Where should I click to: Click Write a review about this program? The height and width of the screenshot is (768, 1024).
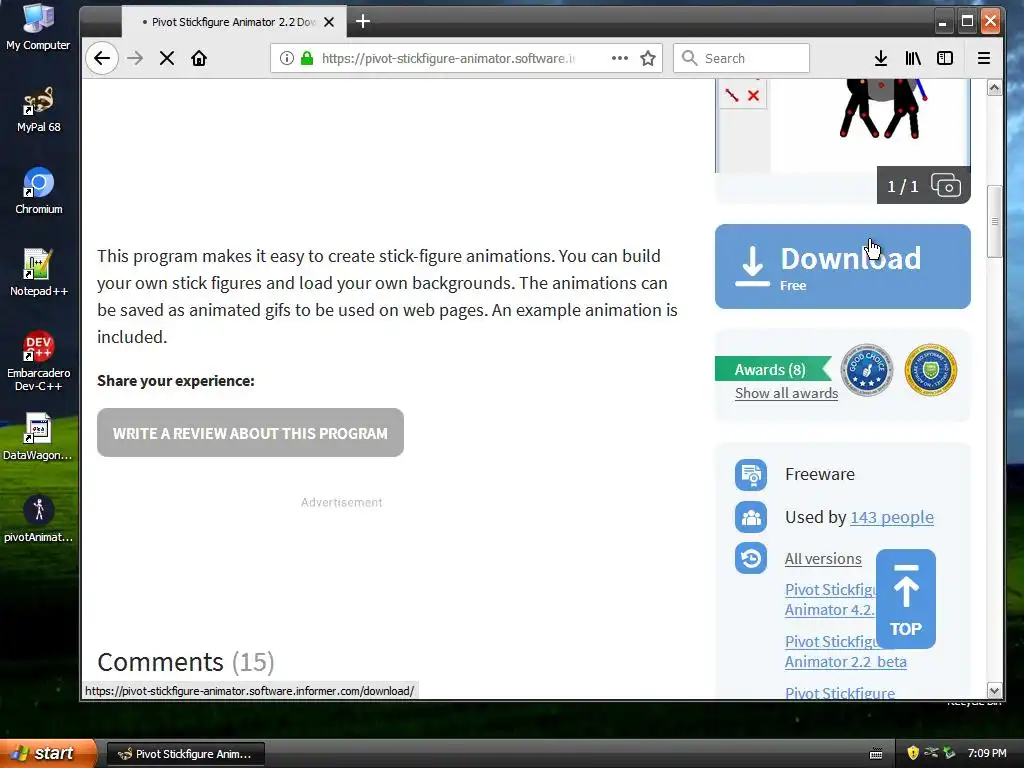(x=250, y=432)
